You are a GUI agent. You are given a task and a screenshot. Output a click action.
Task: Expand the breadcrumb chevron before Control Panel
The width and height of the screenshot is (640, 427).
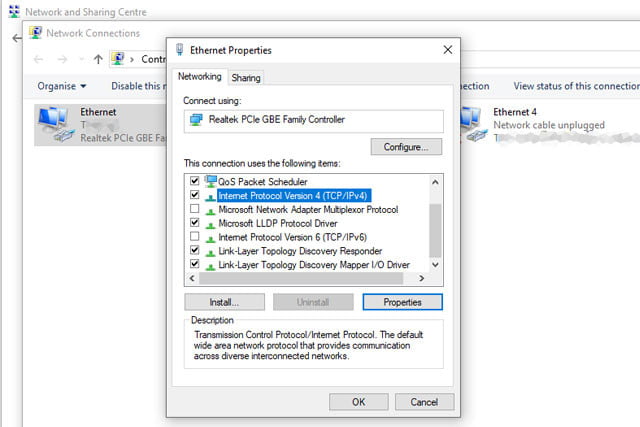[132, 60]
